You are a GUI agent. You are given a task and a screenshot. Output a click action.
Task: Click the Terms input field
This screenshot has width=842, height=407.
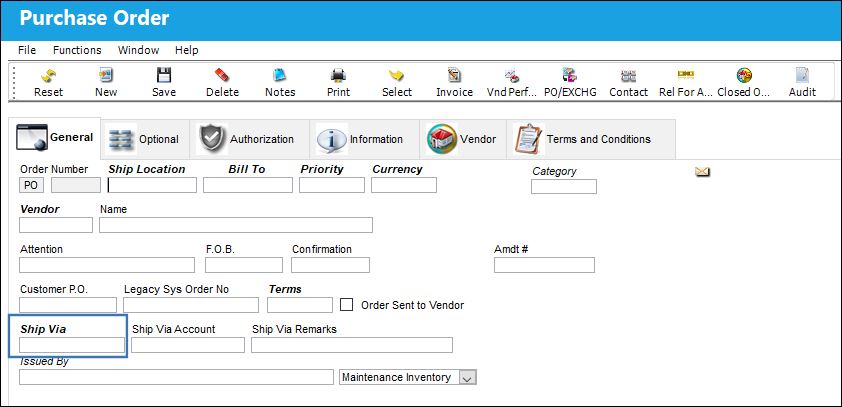coord(300,305)
